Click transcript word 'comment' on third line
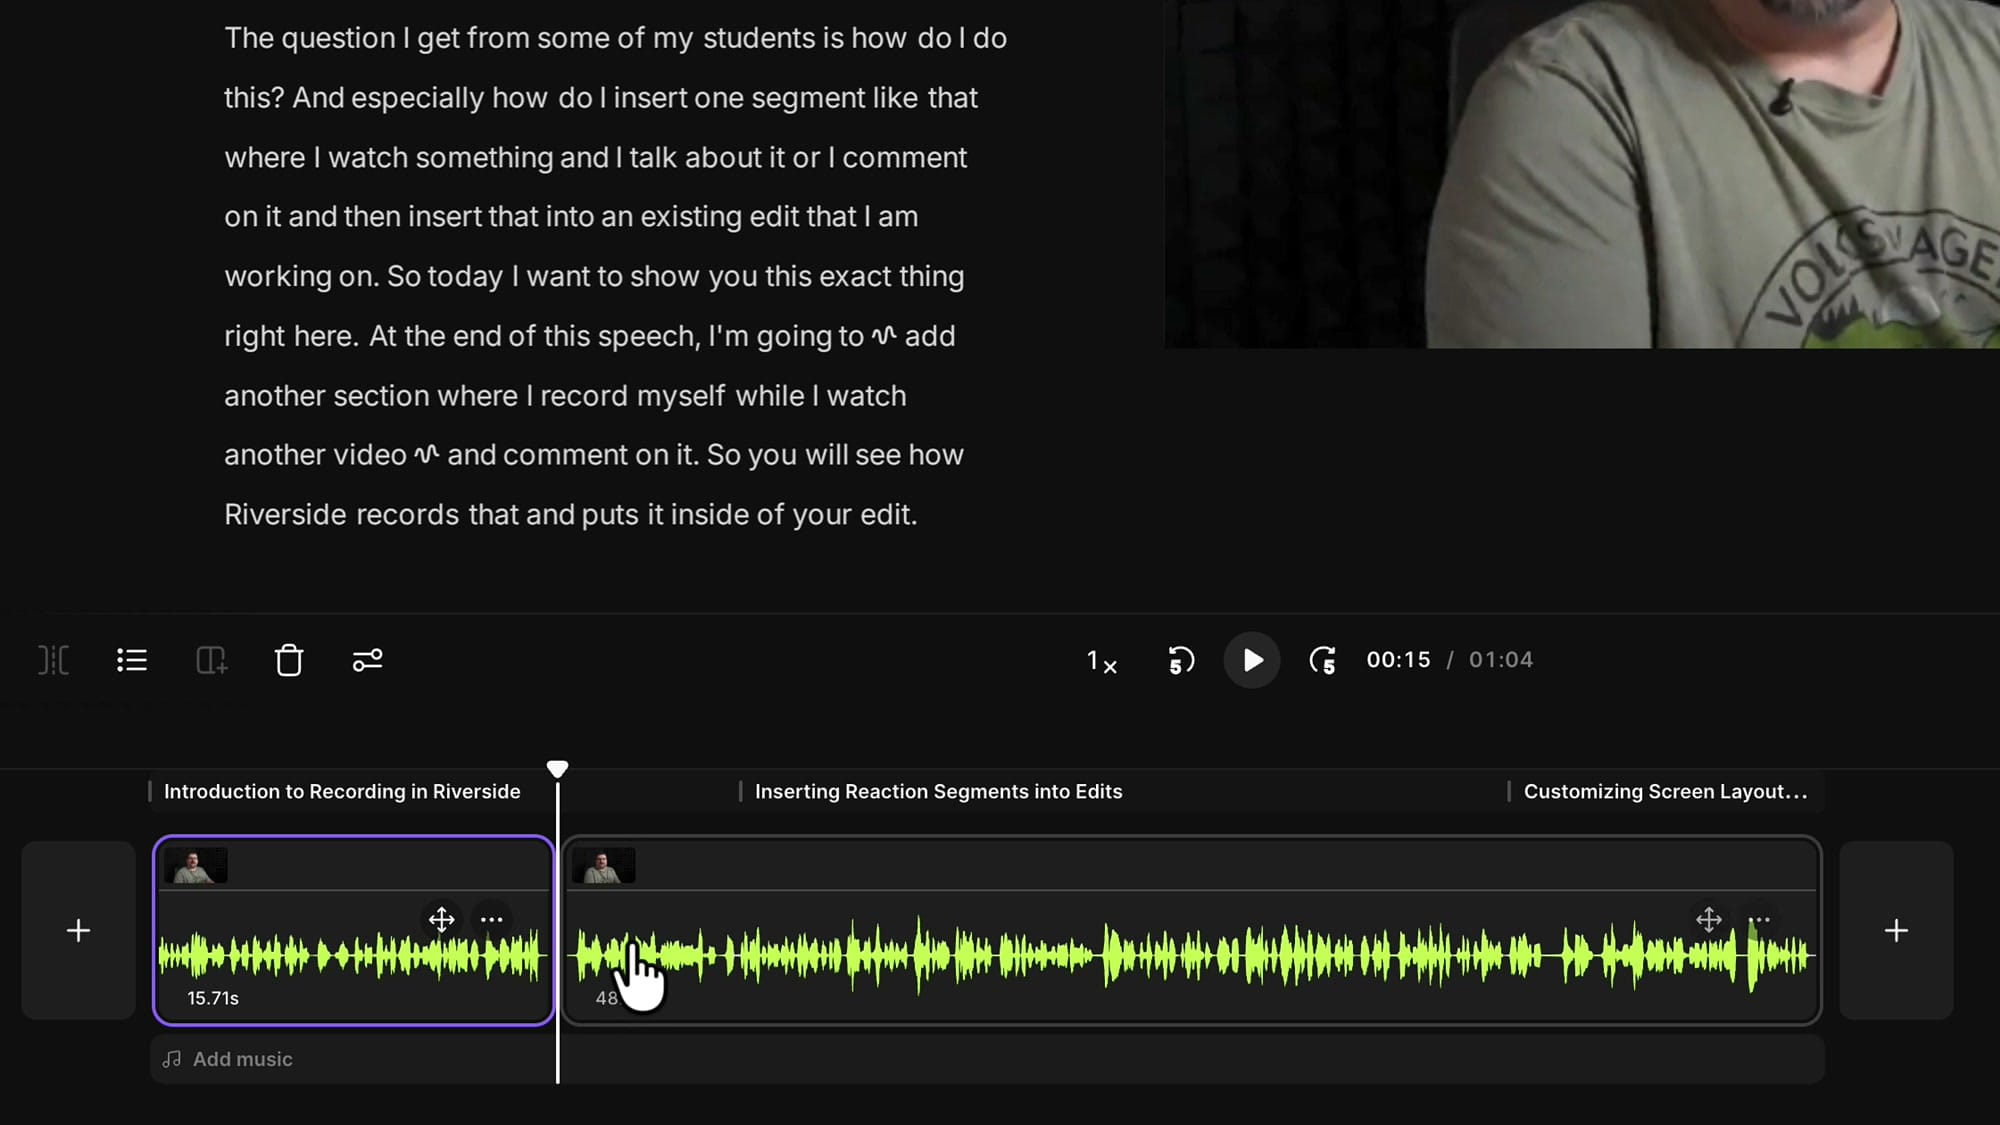 pos(904,158)
